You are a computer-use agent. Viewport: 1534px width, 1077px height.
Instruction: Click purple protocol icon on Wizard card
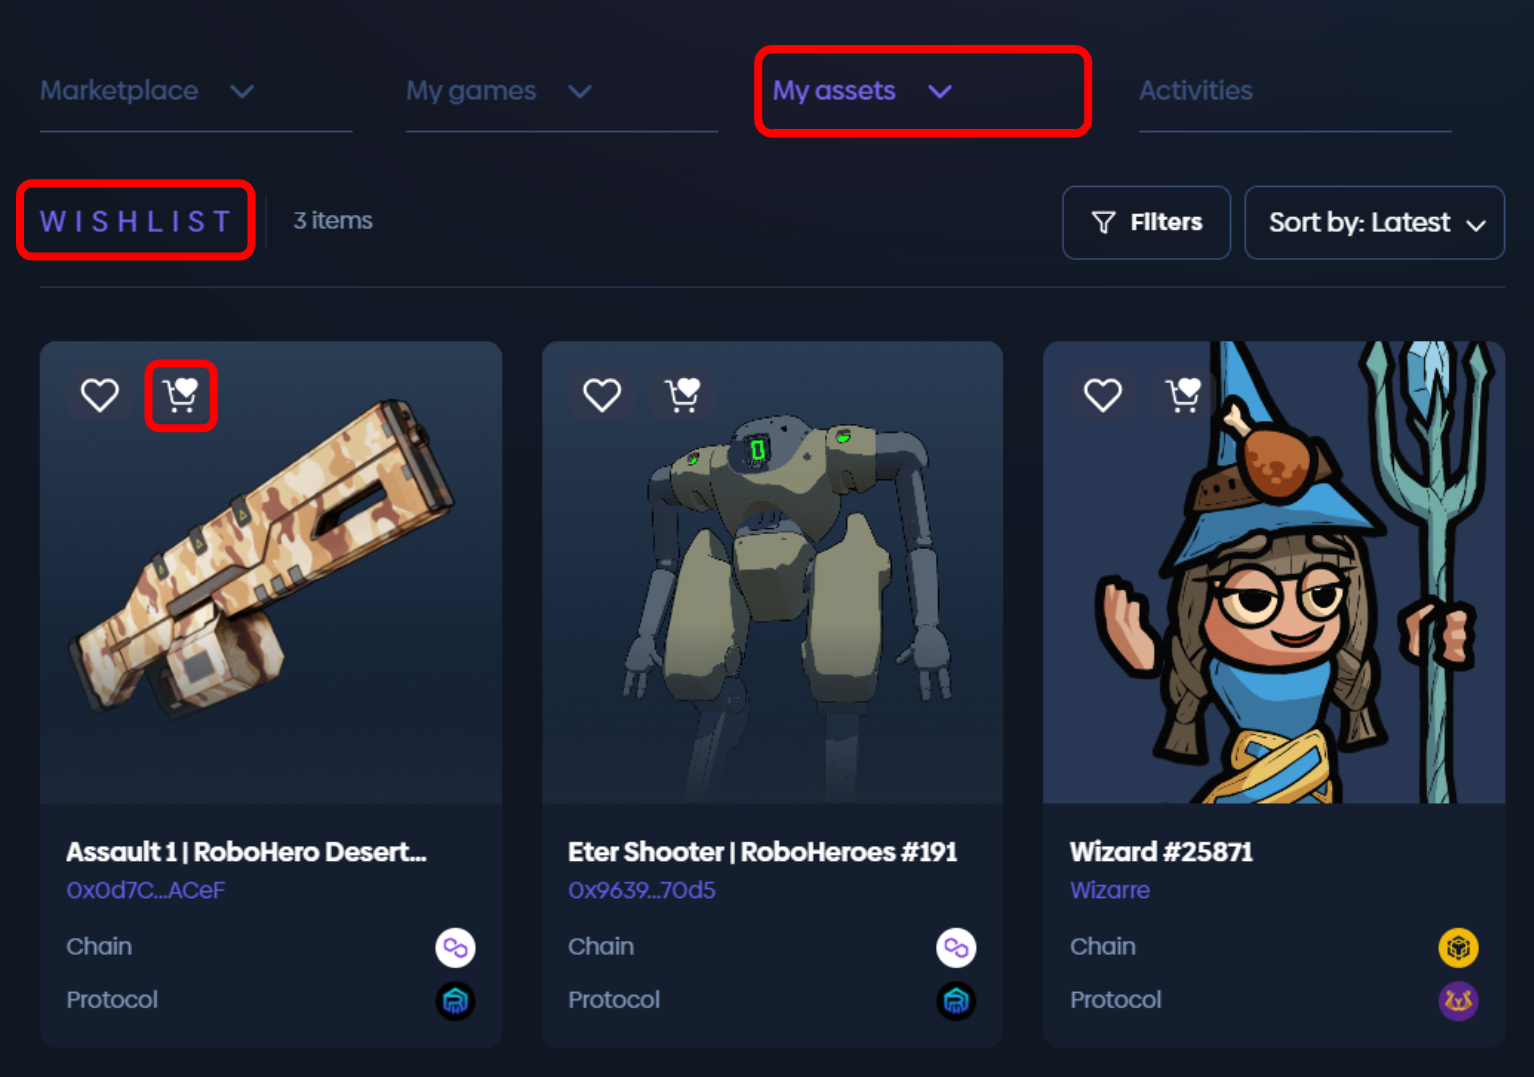(1458, 1000)
